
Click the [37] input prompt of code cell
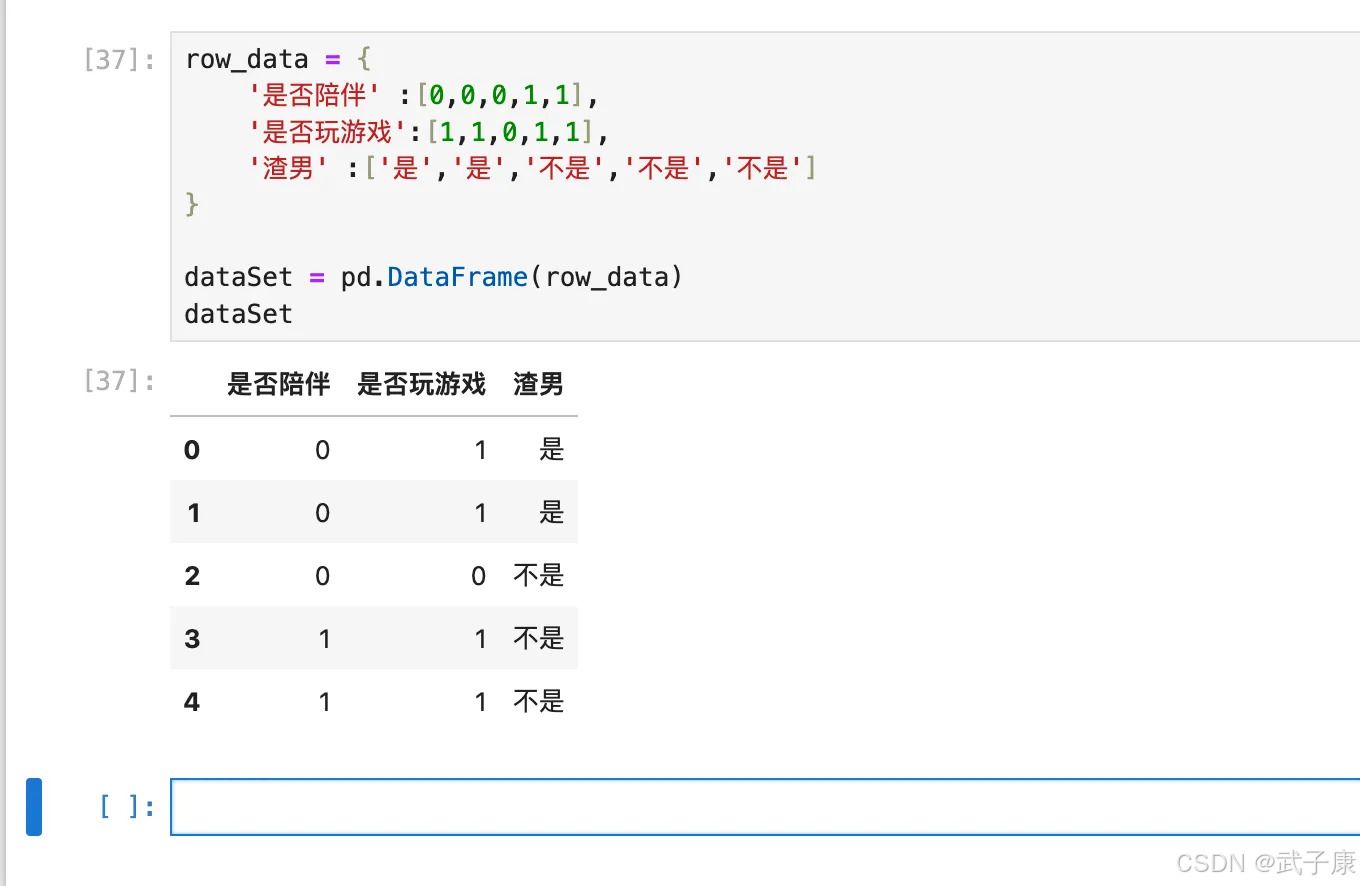[x=121, y=59]
